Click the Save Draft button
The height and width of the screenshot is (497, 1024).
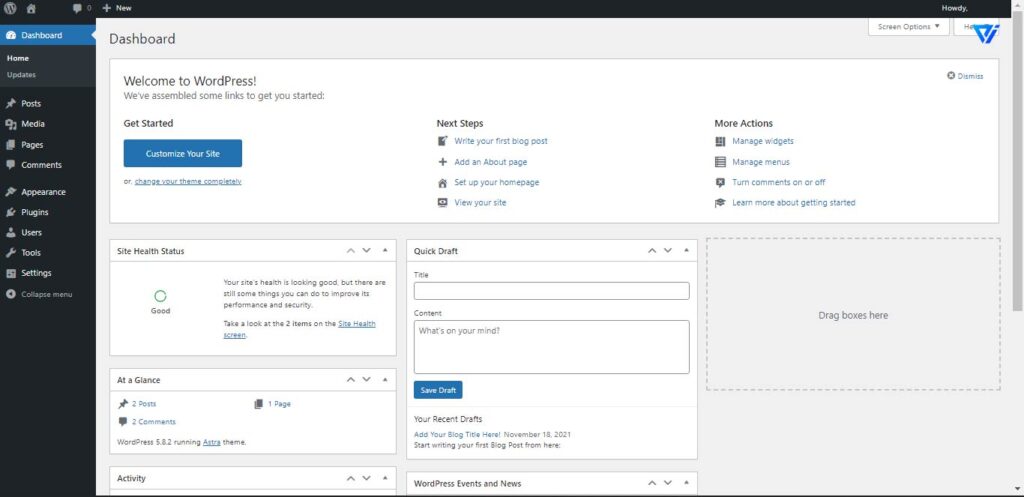pos(438,390)
